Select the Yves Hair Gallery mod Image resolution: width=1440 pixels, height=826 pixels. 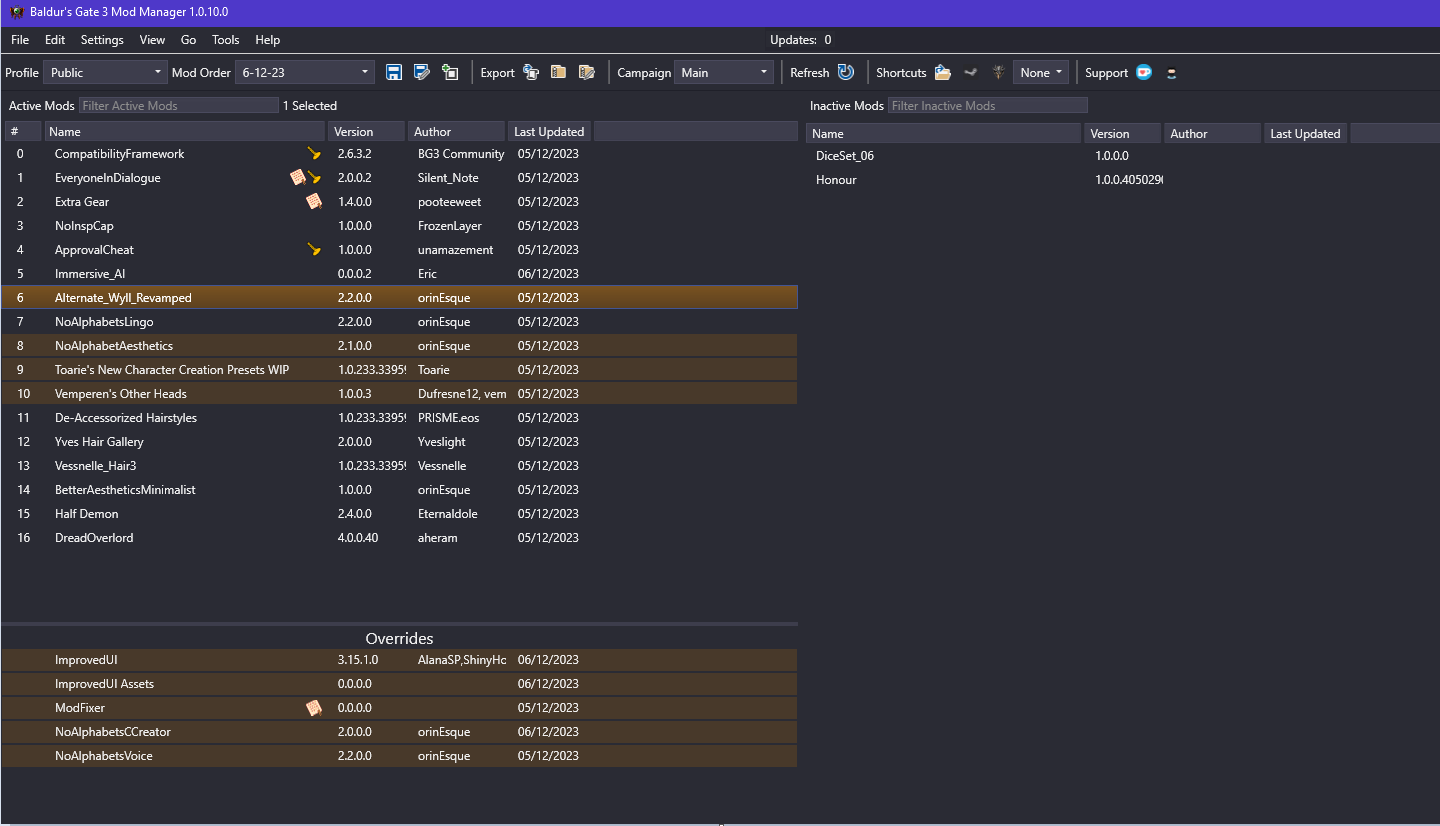(400, 442)
